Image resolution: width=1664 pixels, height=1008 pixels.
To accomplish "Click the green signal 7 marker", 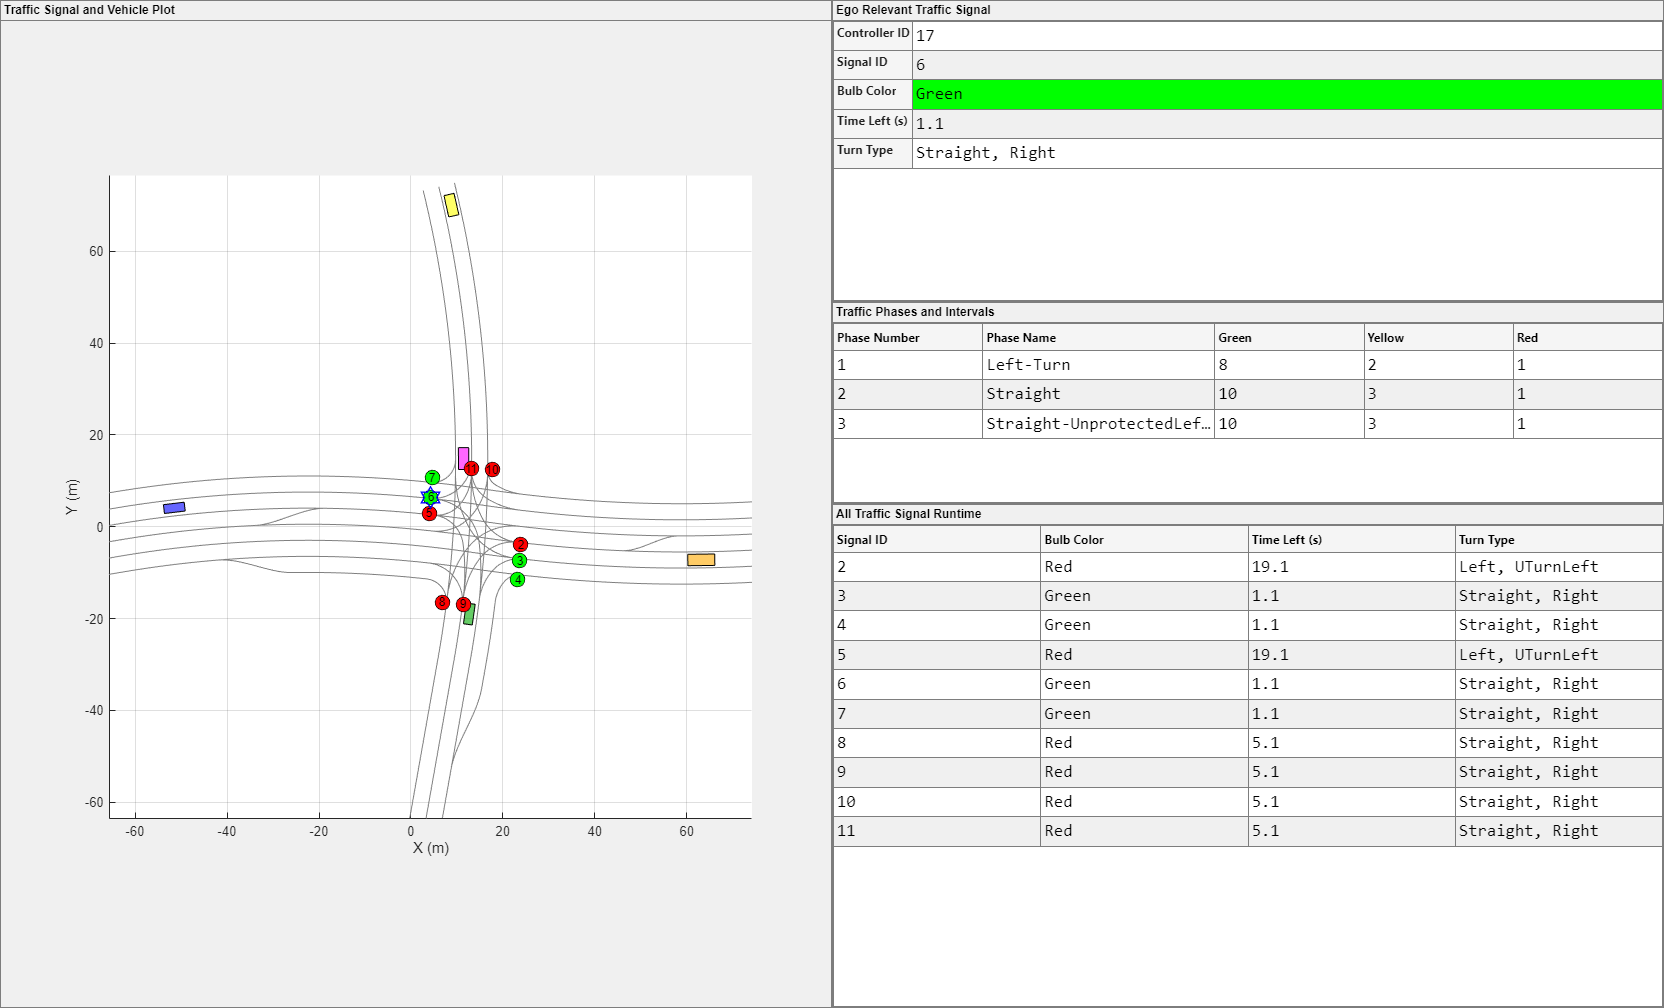I will [x=432, y=478].
